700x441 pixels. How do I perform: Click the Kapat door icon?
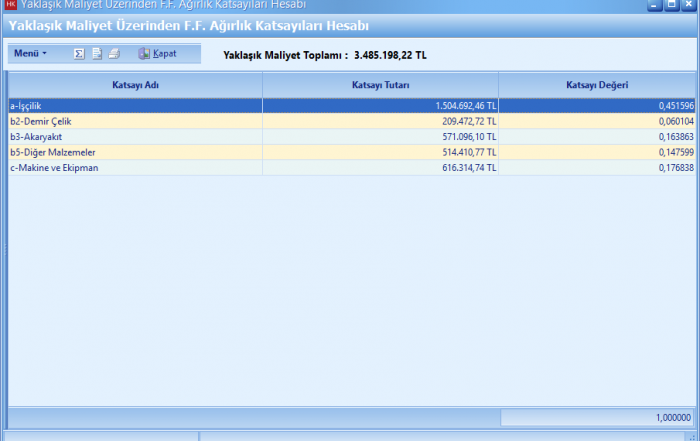[x=144, y=53]
